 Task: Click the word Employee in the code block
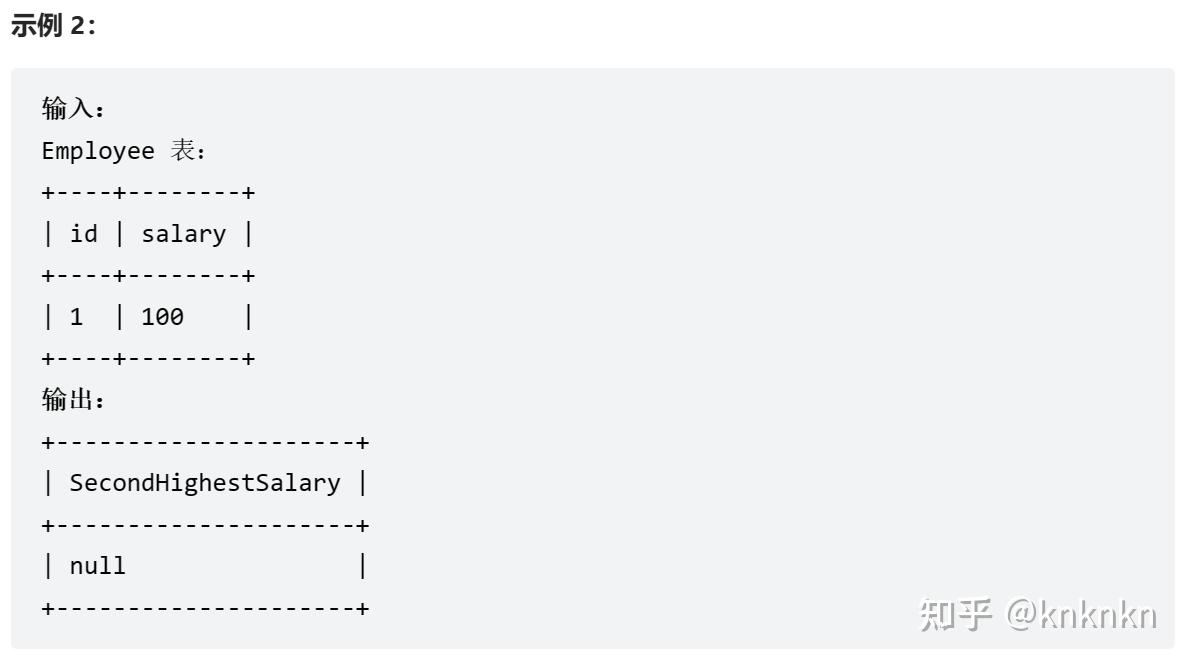pyautogui.click(x=98, y=151)
